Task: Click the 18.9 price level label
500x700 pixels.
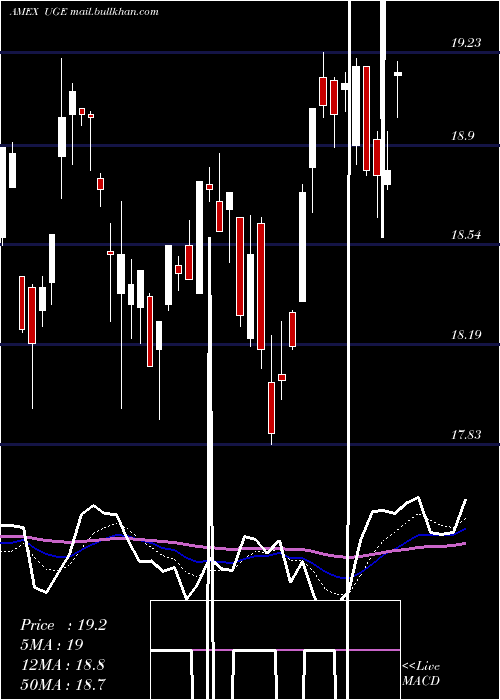Action: (462, 136)
